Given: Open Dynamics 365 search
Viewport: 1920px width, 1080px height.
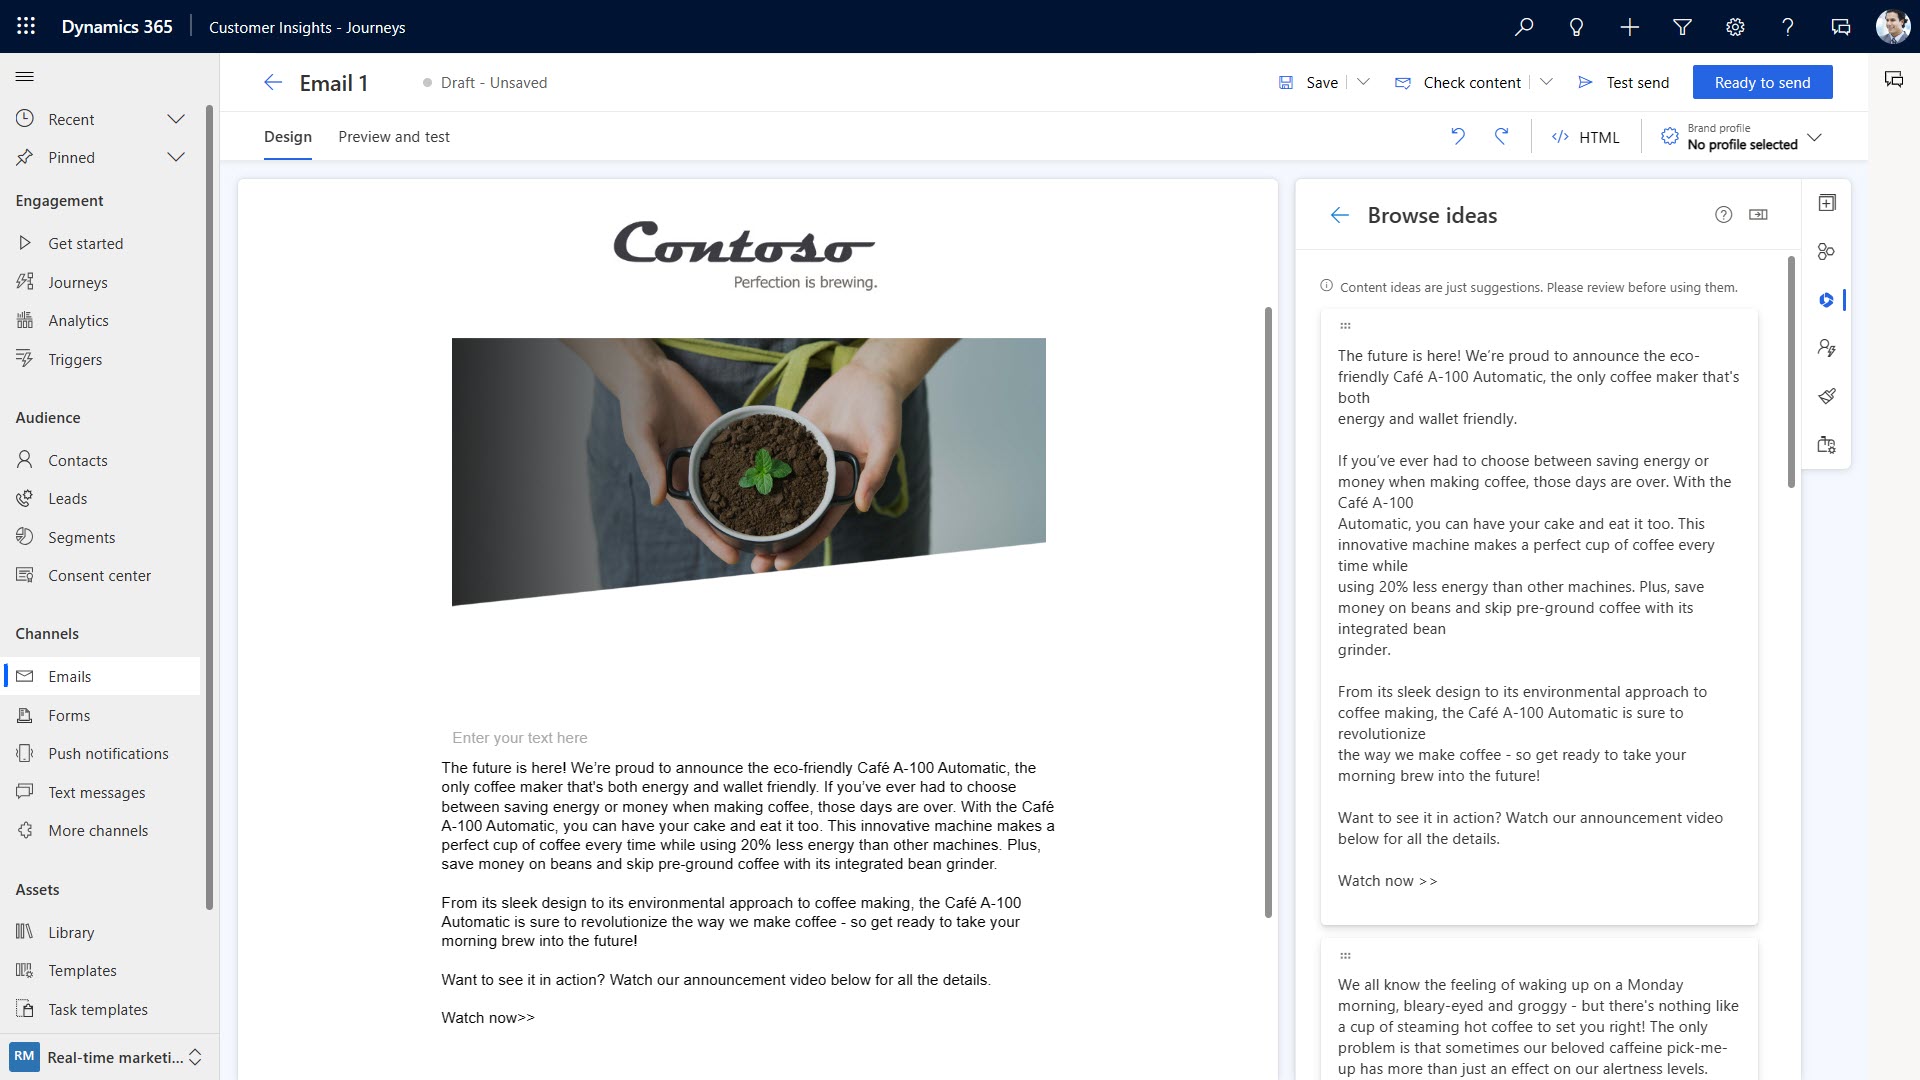Looking at the screenshot, I should pos(1523,27).
